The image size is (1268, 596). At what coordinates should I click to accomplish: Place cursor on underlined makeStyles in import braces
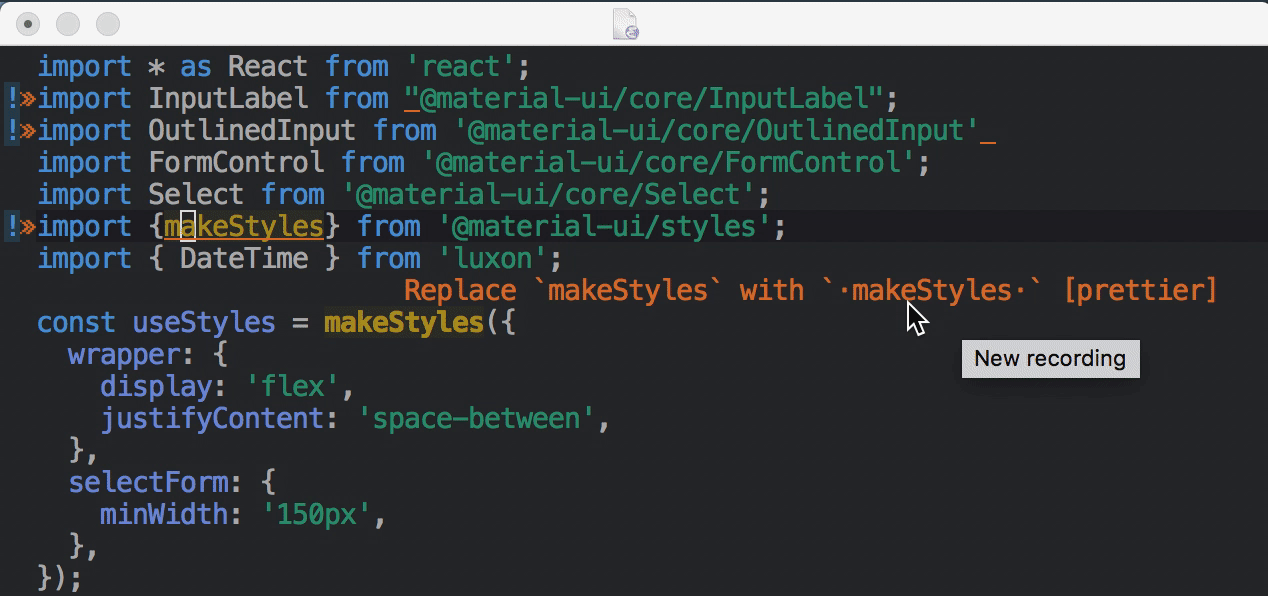point(244,227)
